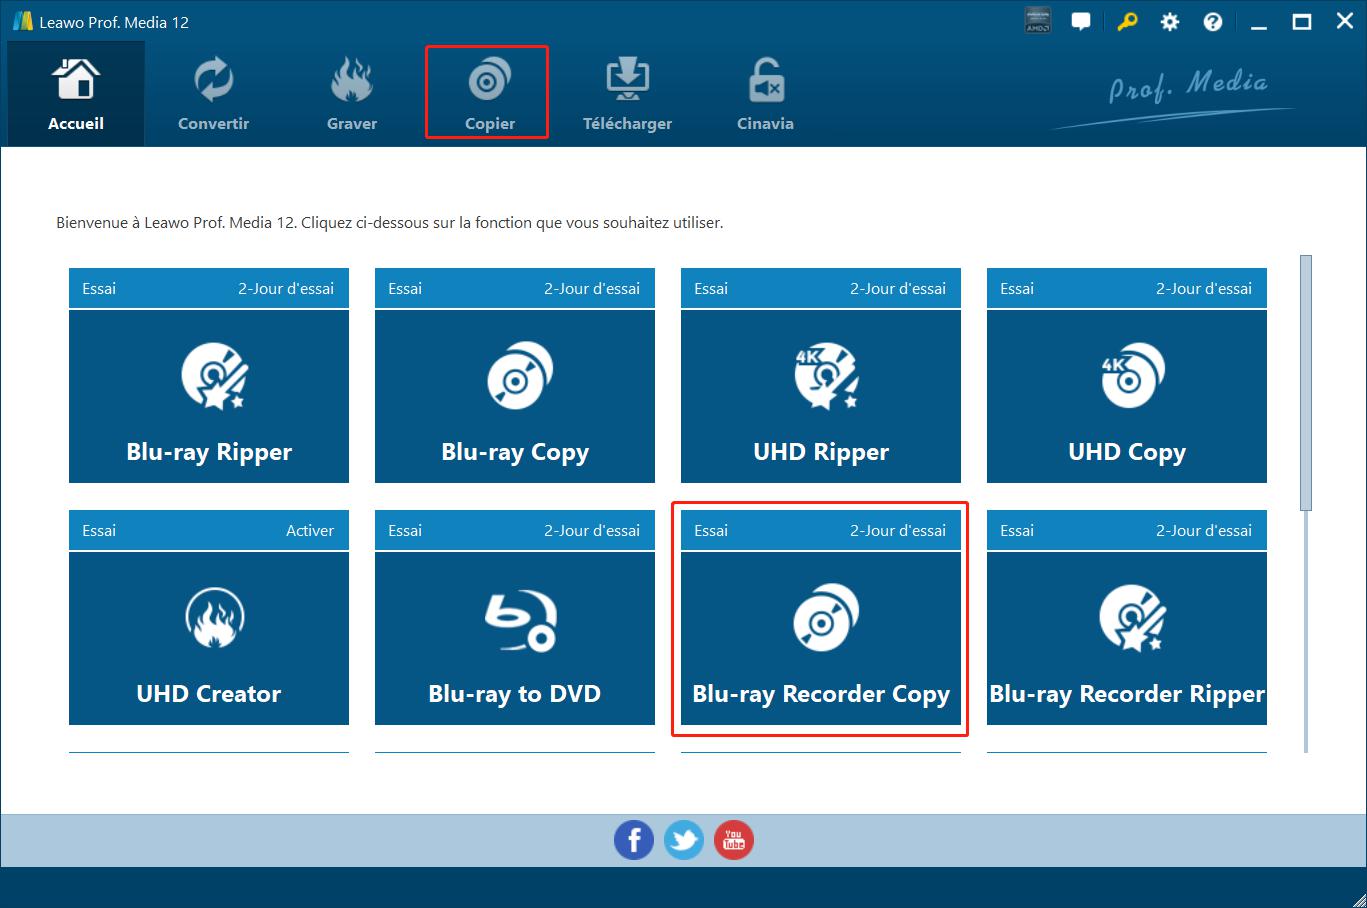The width and height of the screenshot is (1367, 908).
Task: Open the Cinavia tab
Action: [765, 95]
